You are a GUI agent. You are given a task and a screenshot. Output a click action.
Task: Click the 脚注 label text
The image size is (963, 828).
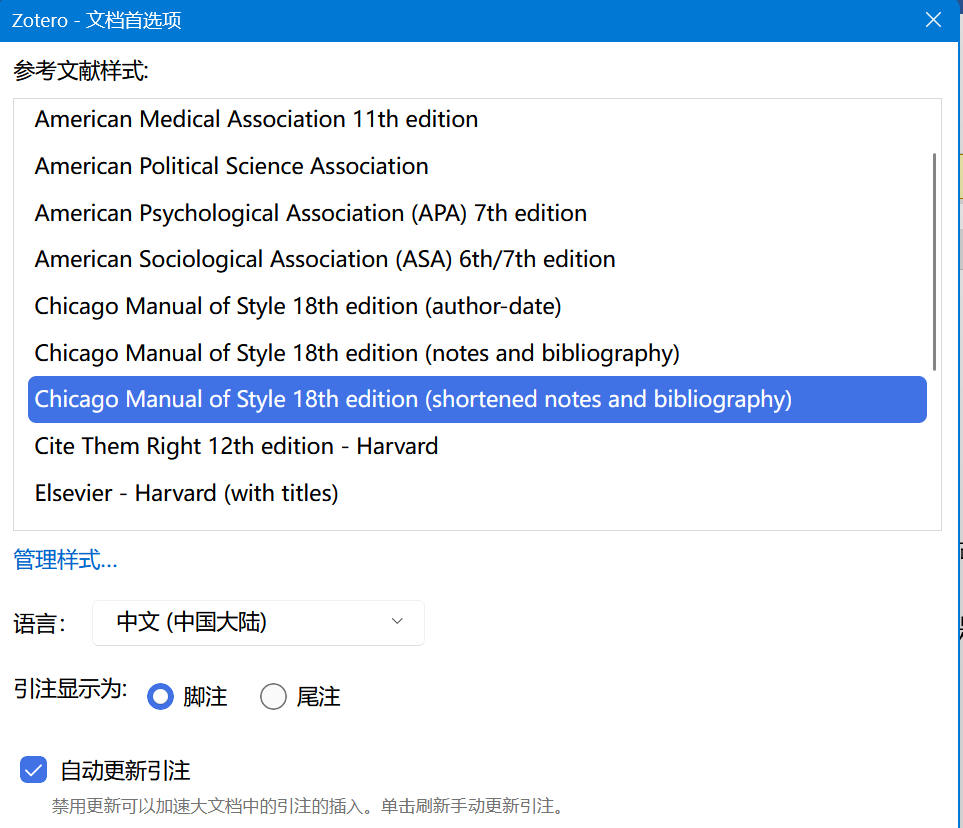pos(205,697)
